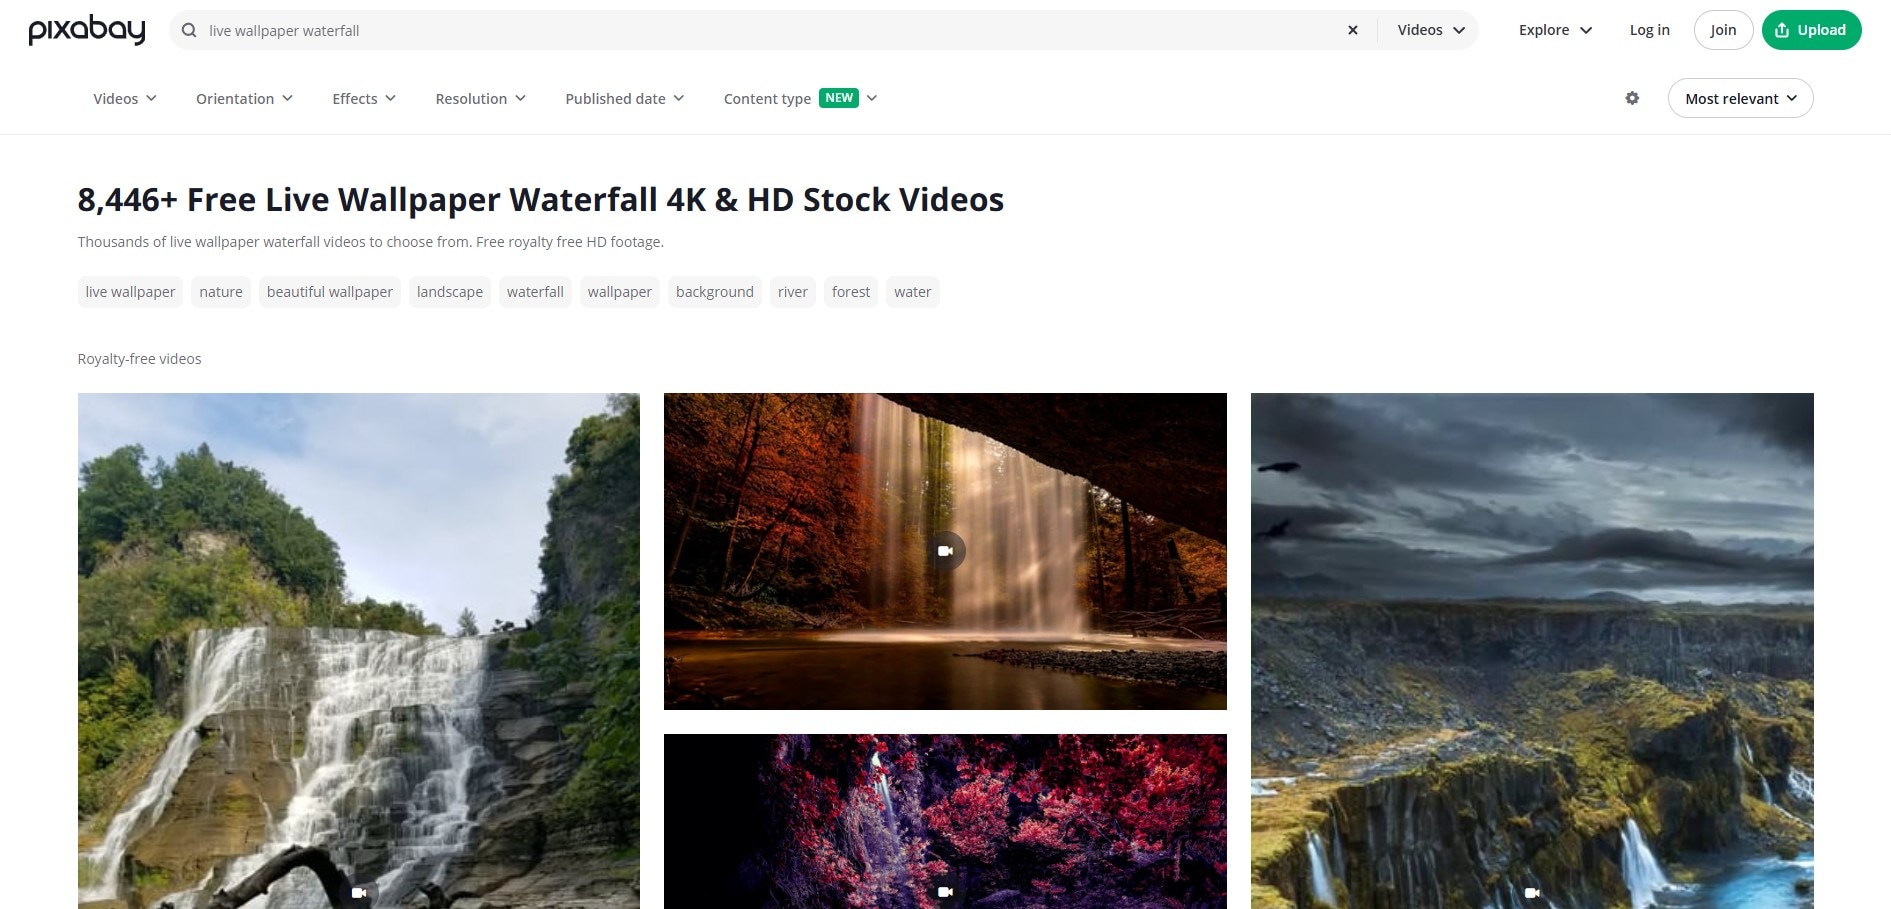This screenshot has width=1891, height=909.
Task: Open the Videos media type selector in search bar
Action: [1428, 30]
